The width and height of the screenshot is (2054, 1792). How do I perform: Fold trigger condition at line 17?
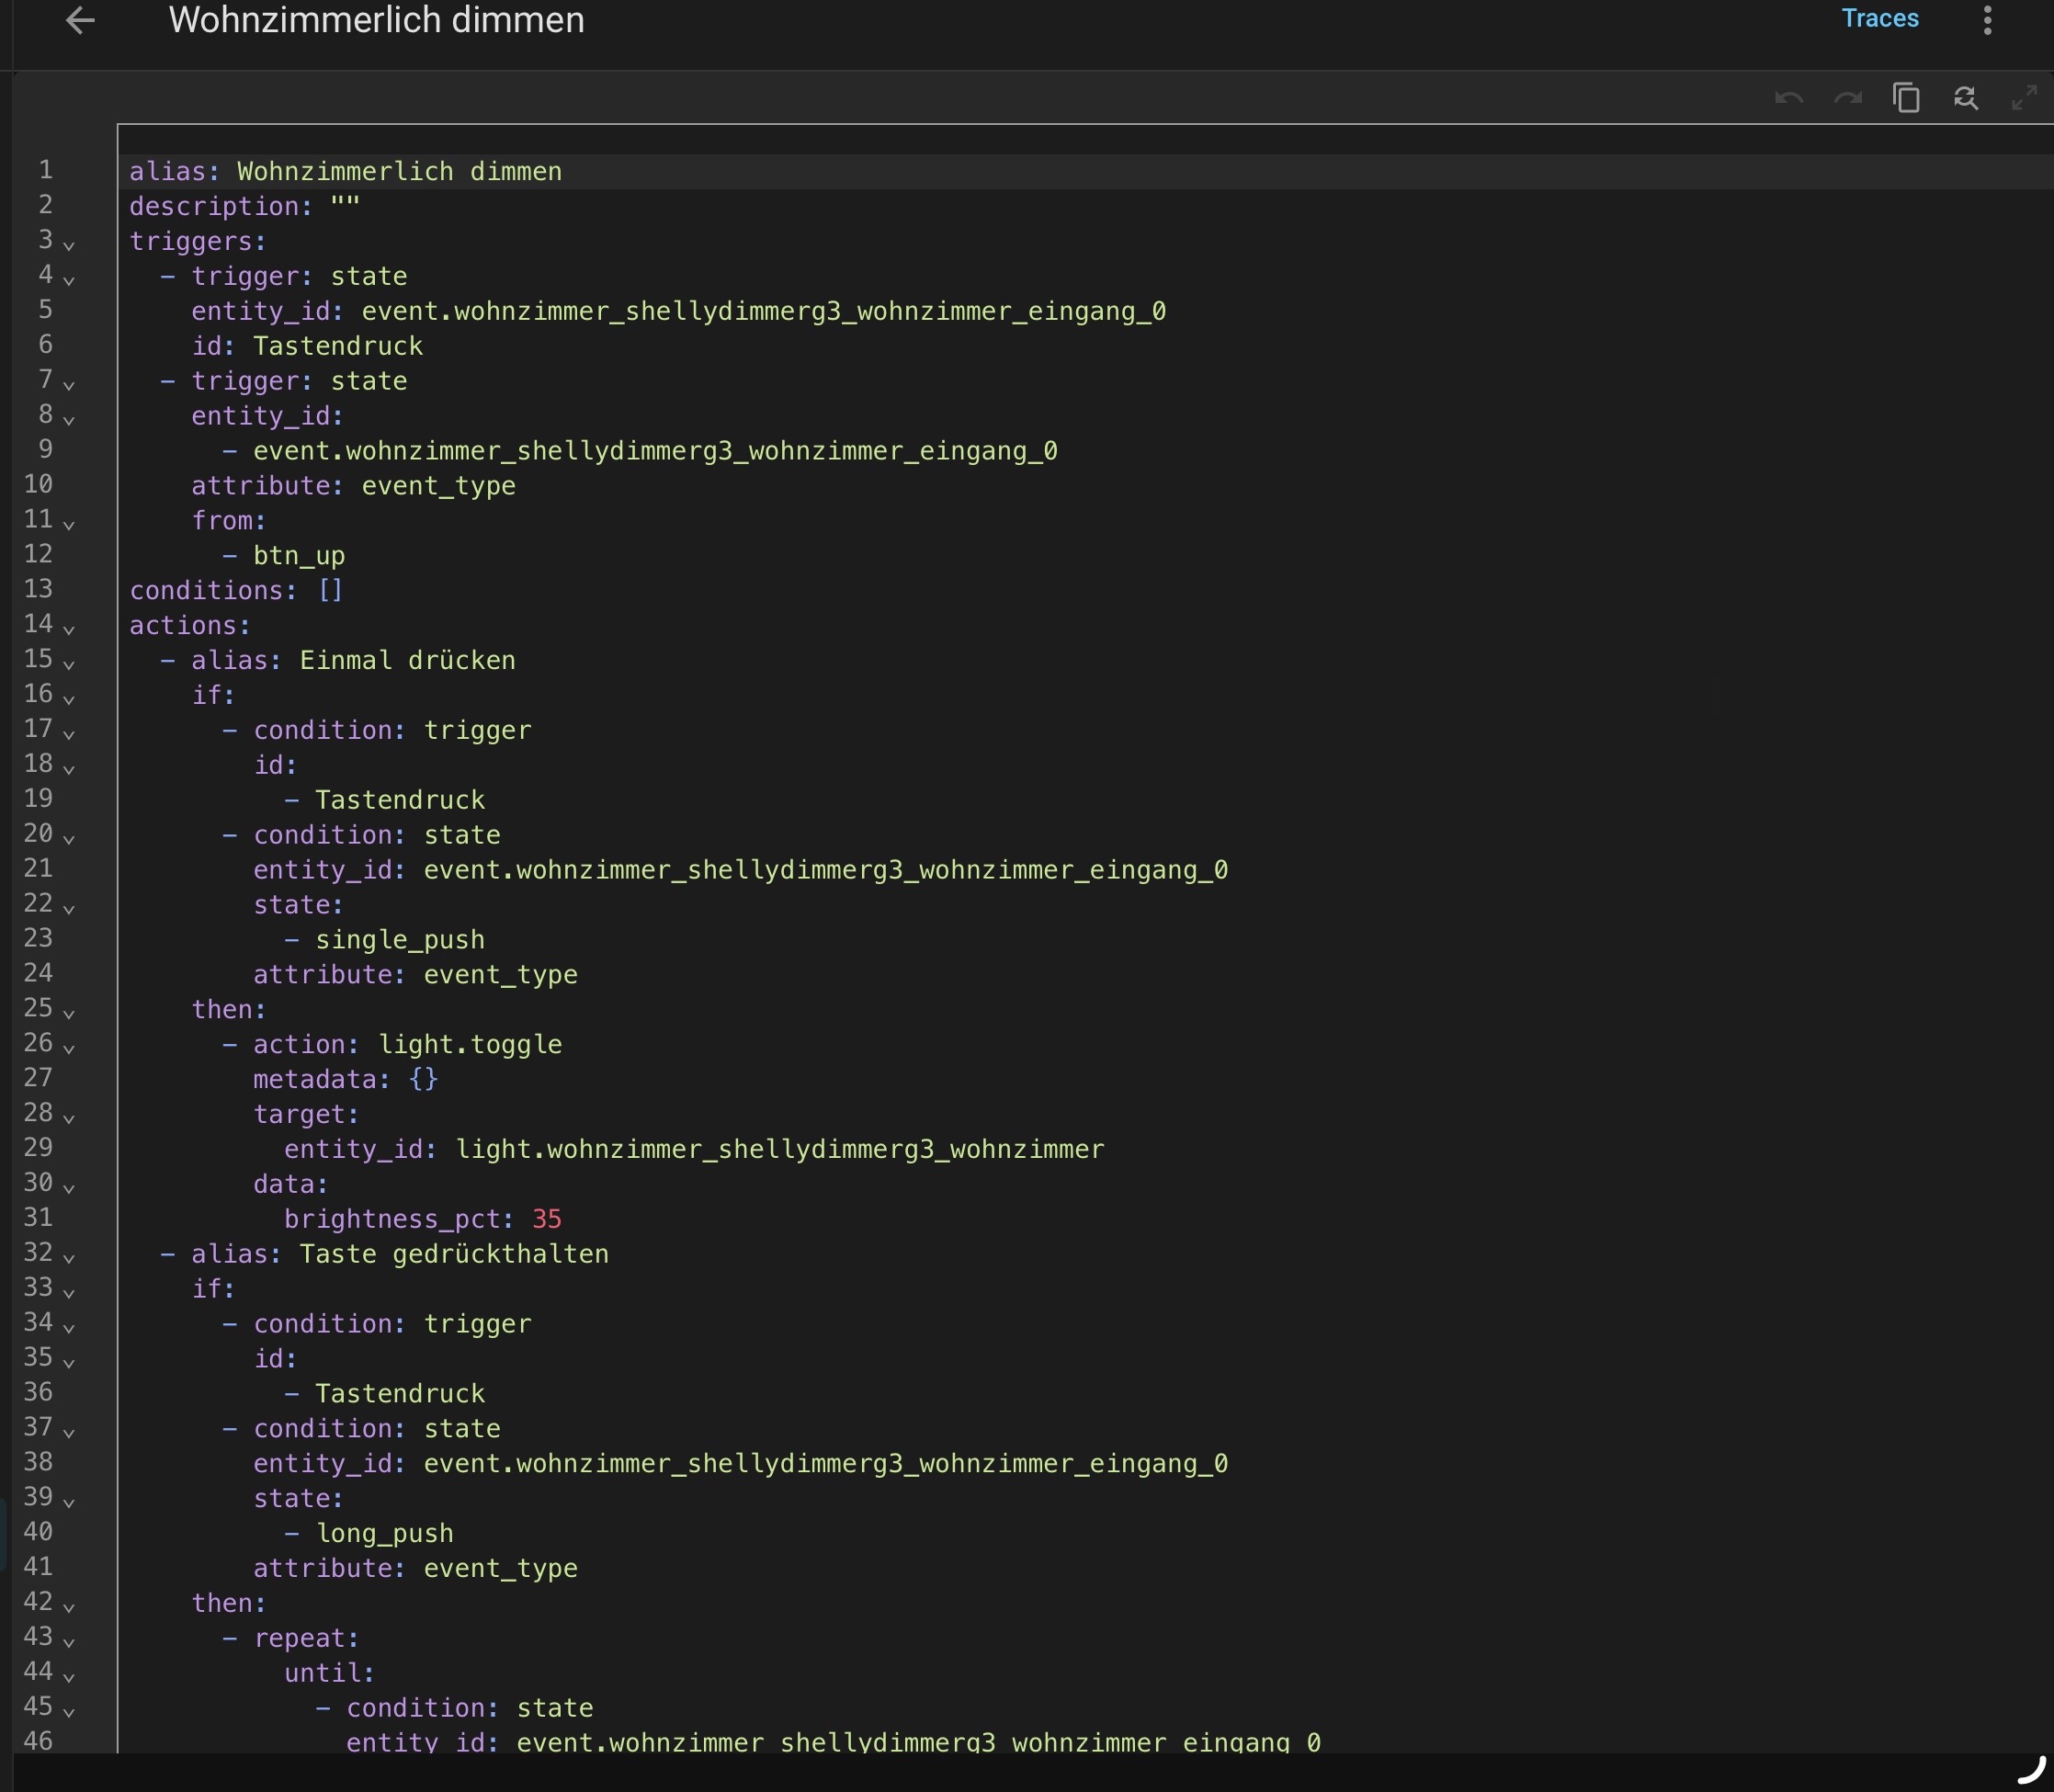pos(69,733)
